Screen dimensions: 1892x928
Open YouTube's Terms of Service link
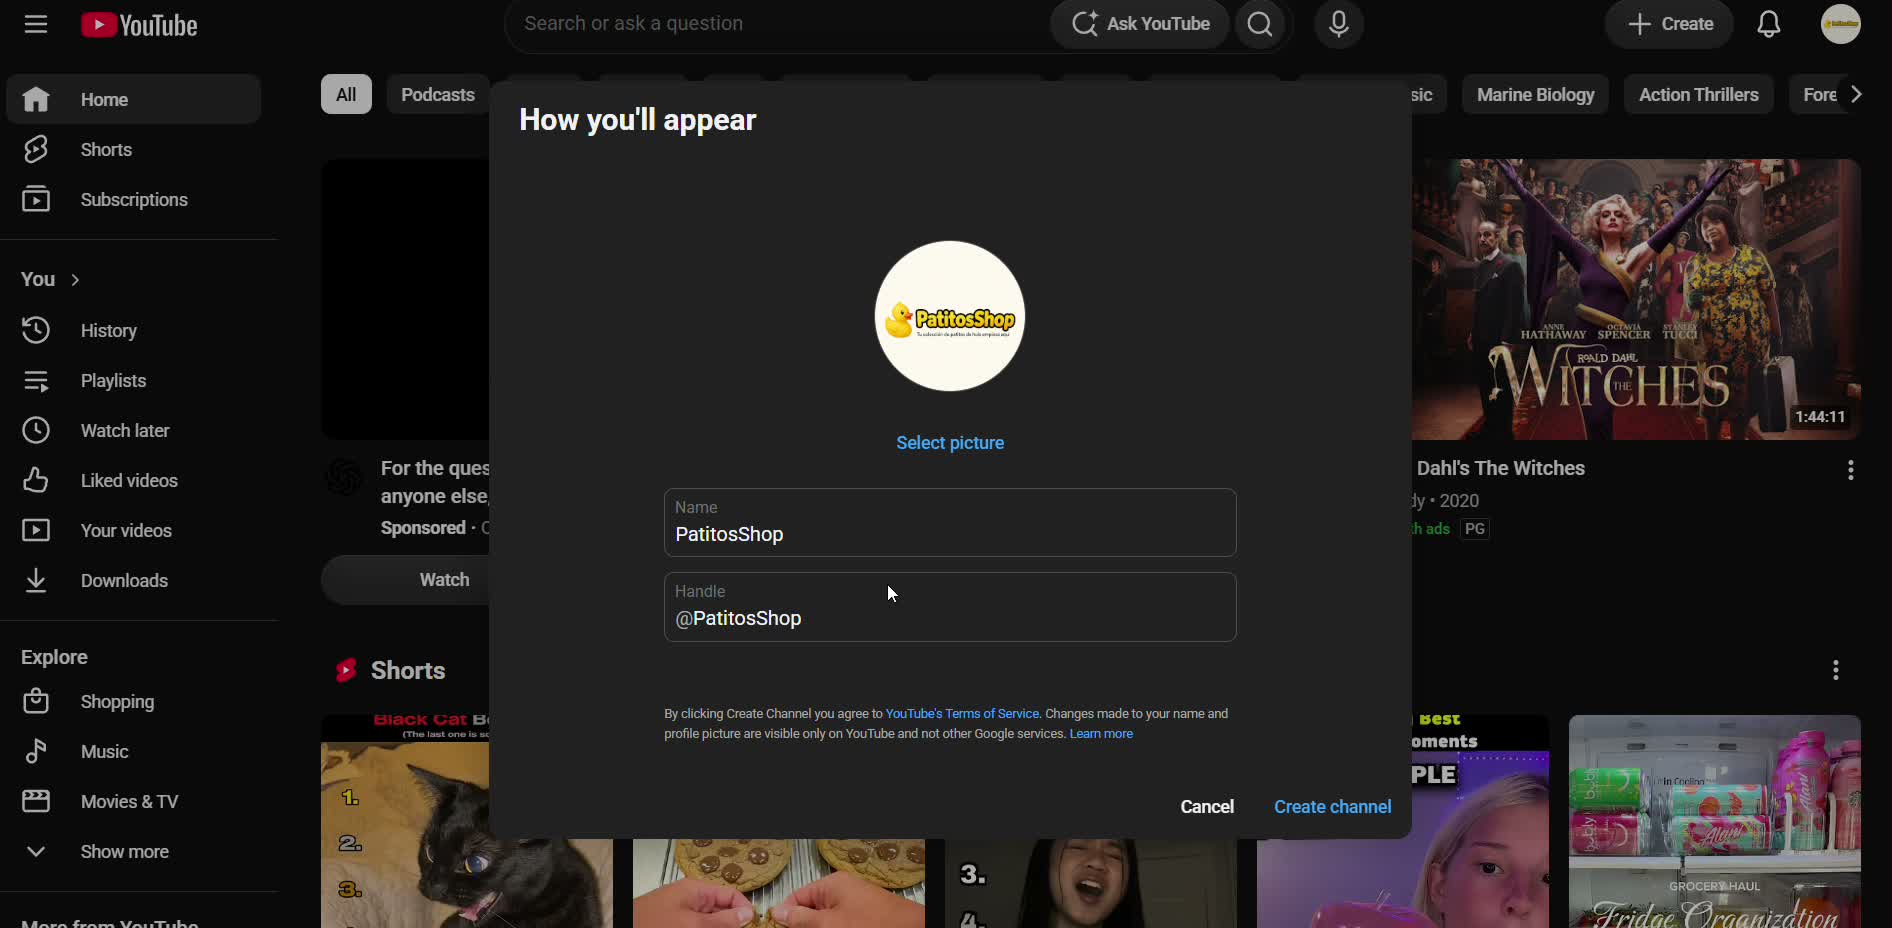coord(962,713)
